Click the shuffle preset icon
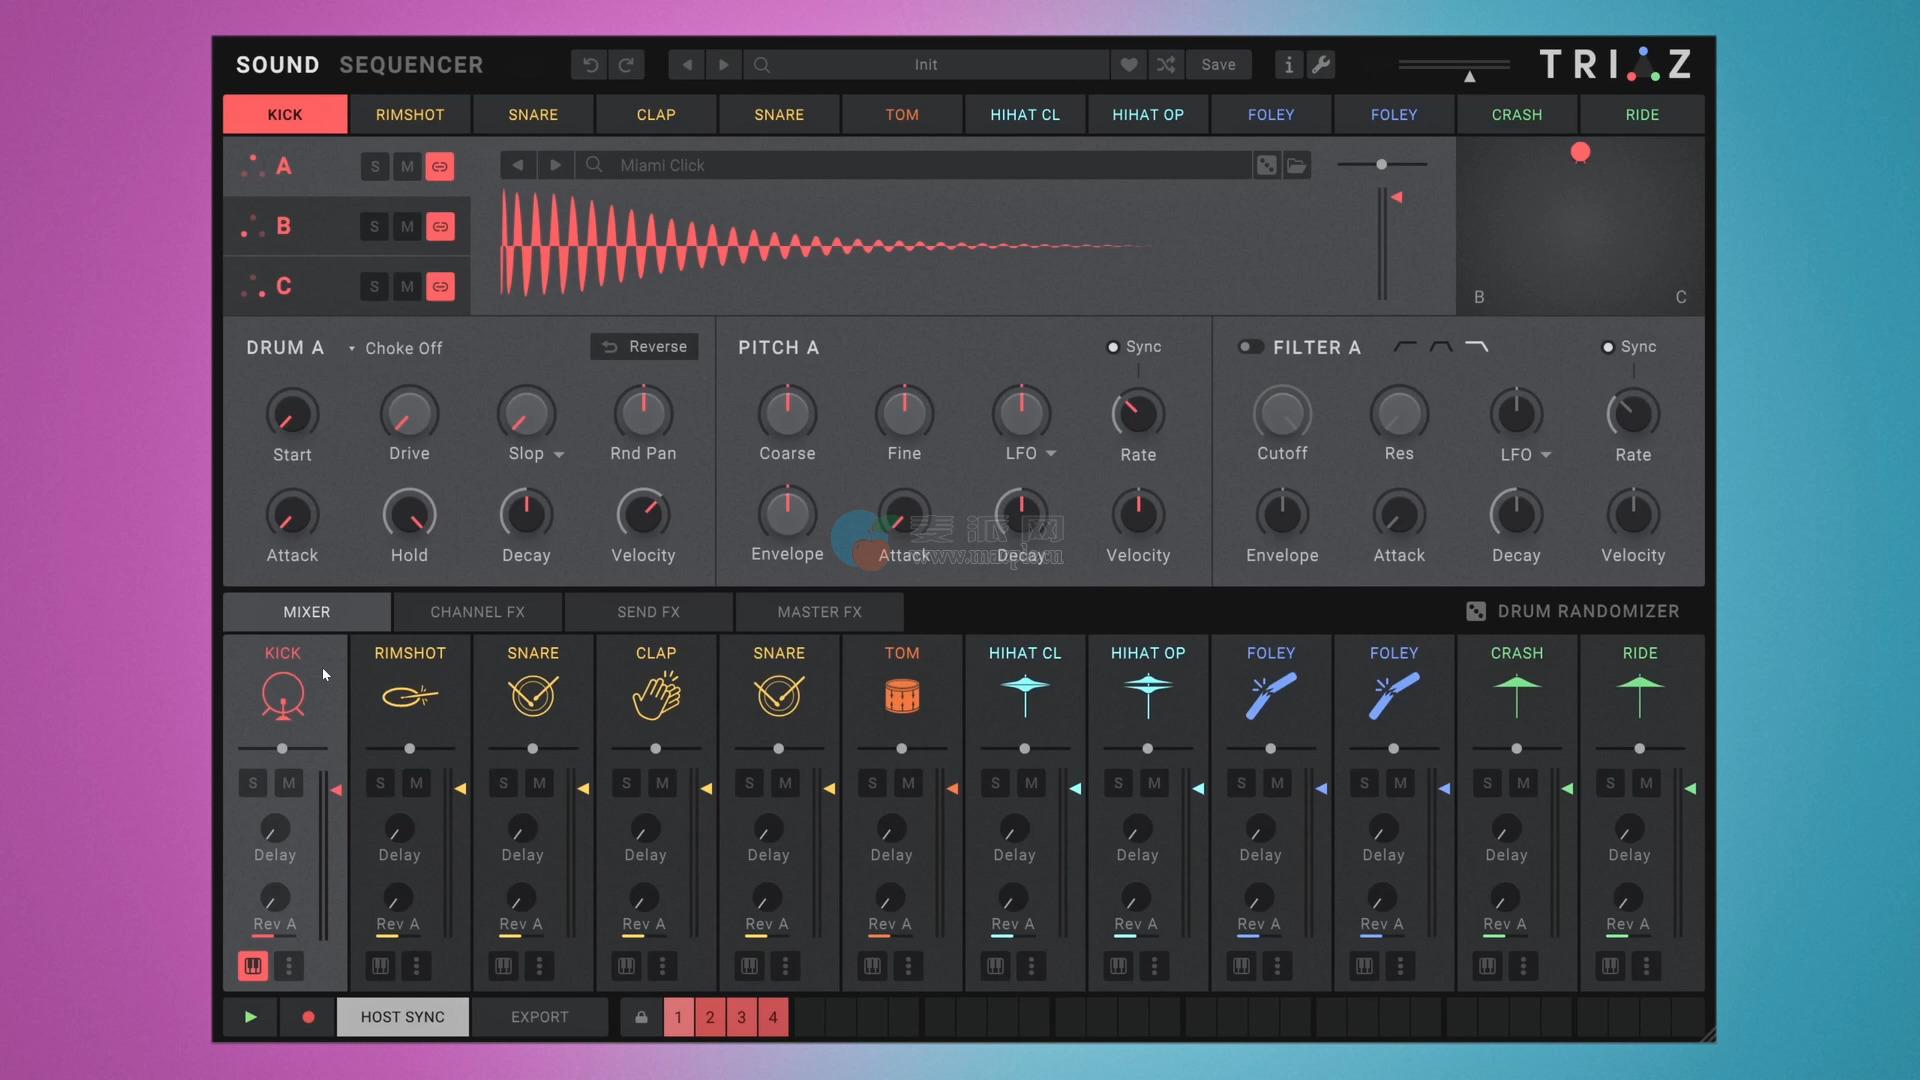 pos(1166,65)
